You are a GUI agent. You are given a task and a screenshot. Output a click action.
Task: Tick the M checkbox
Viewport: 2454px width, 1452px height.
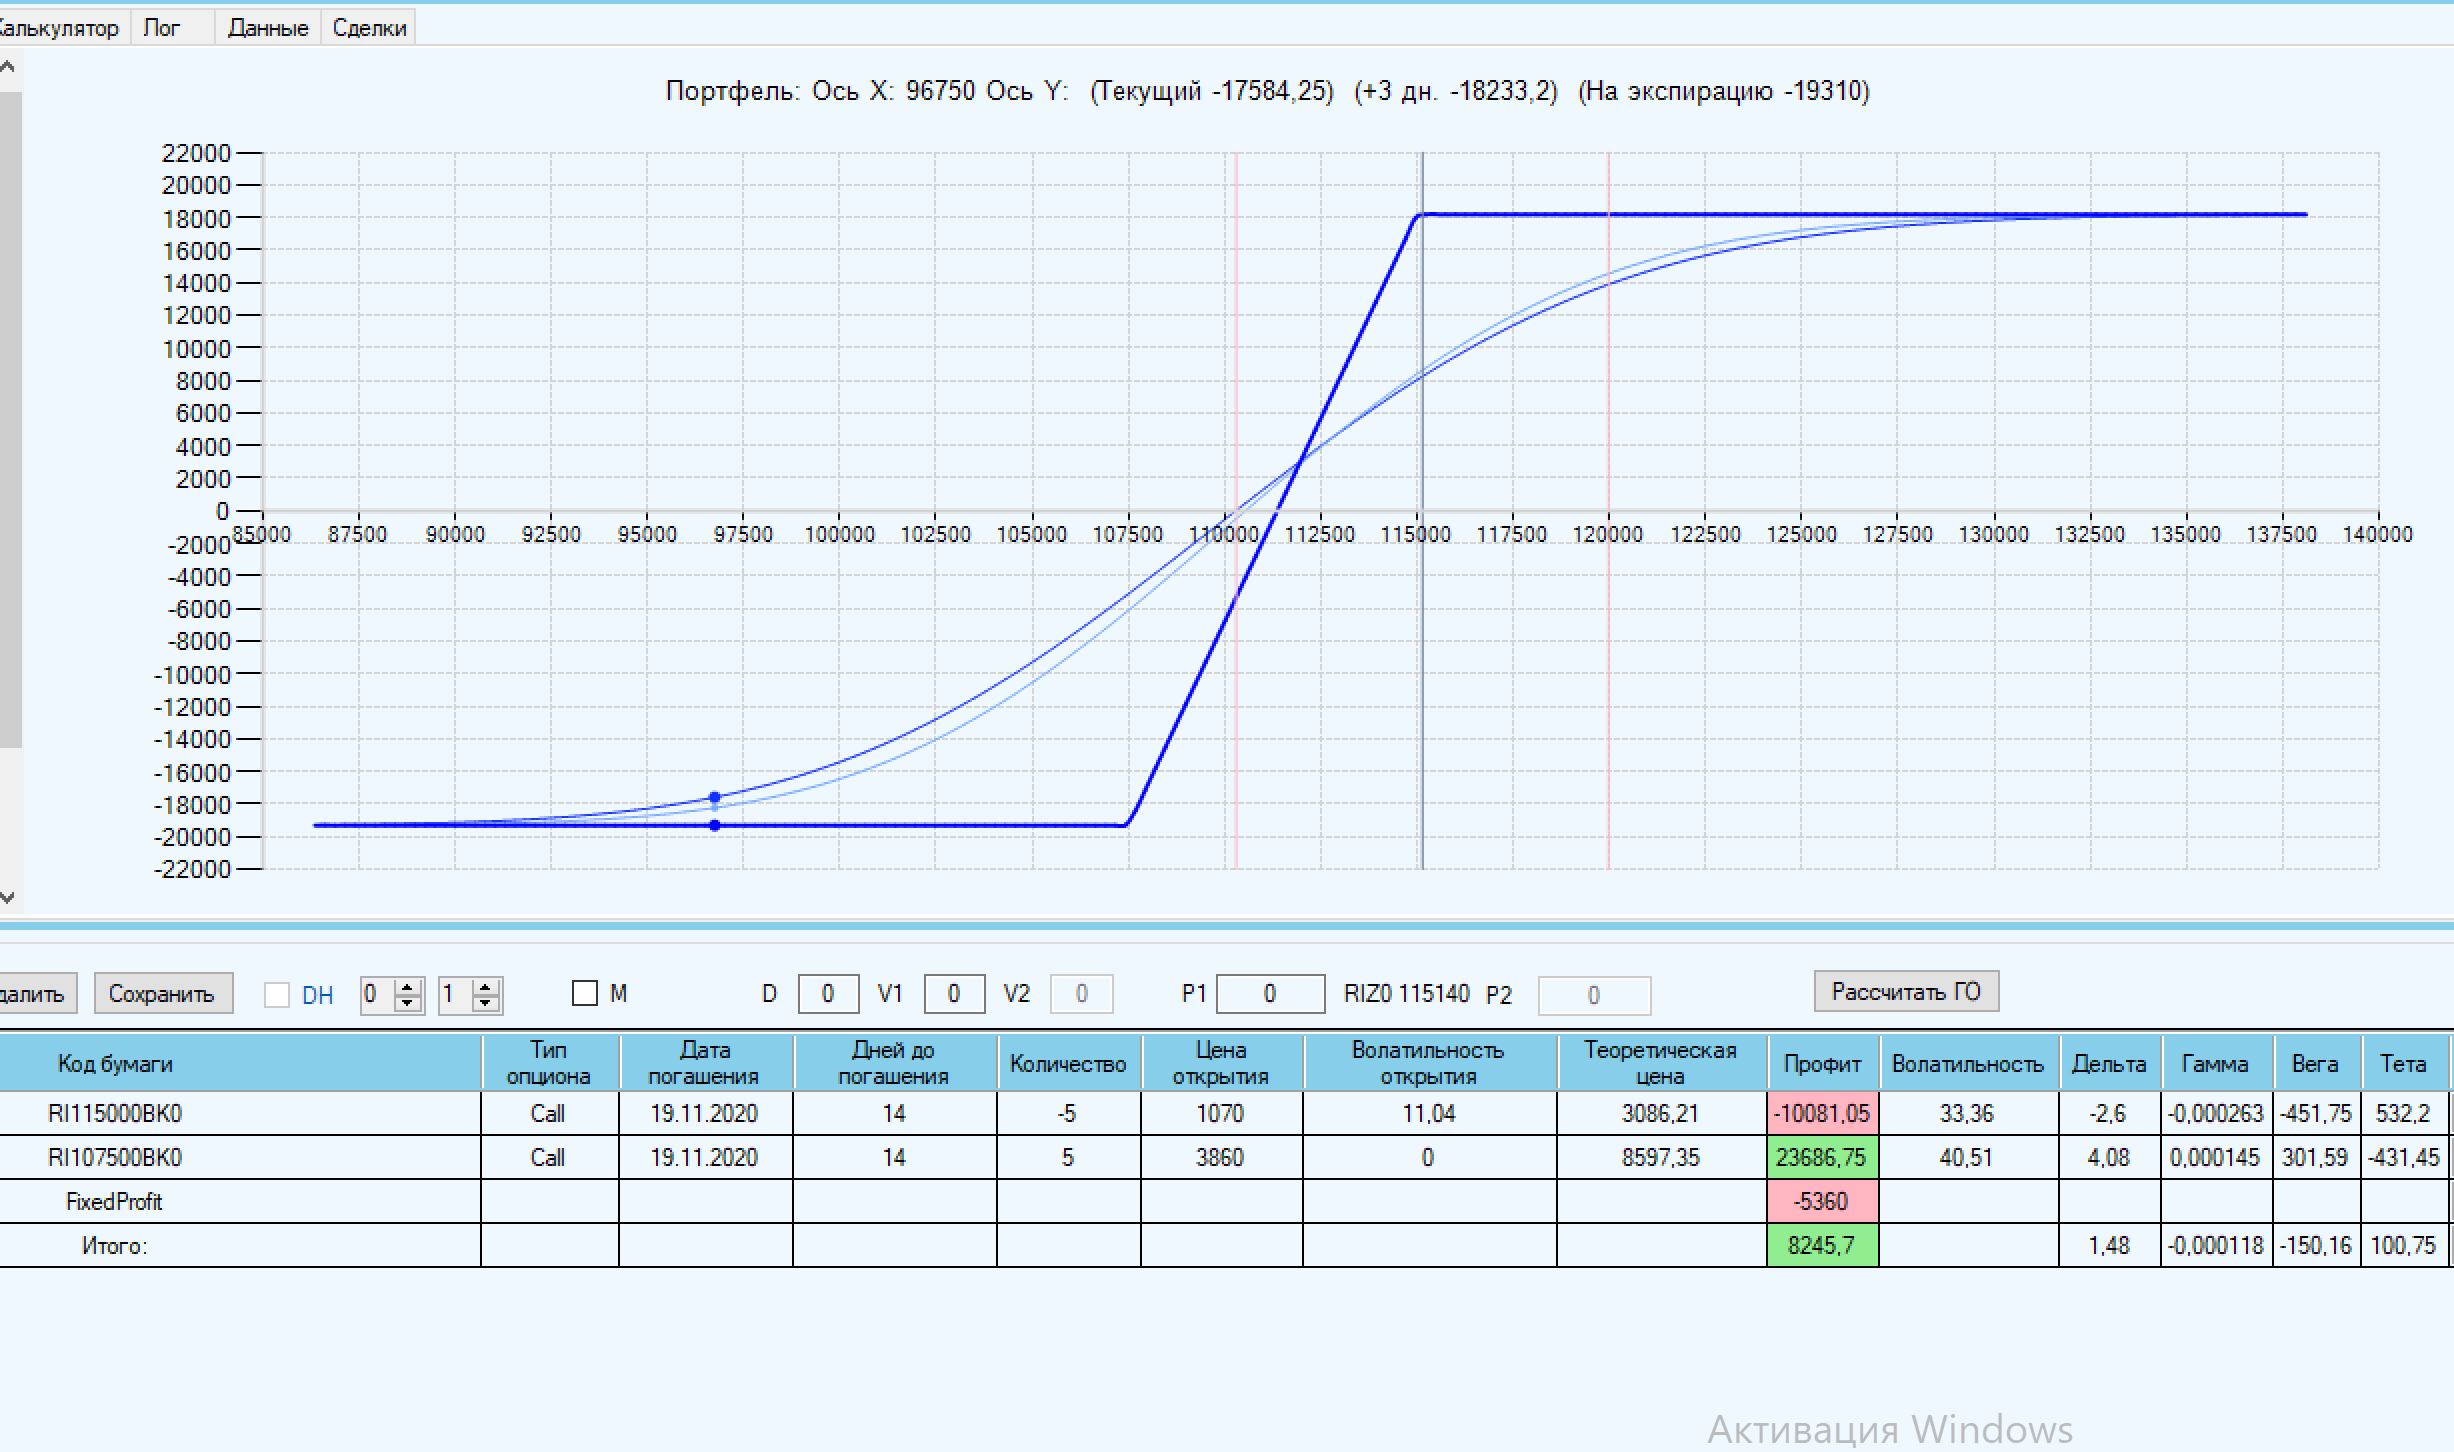584,993
